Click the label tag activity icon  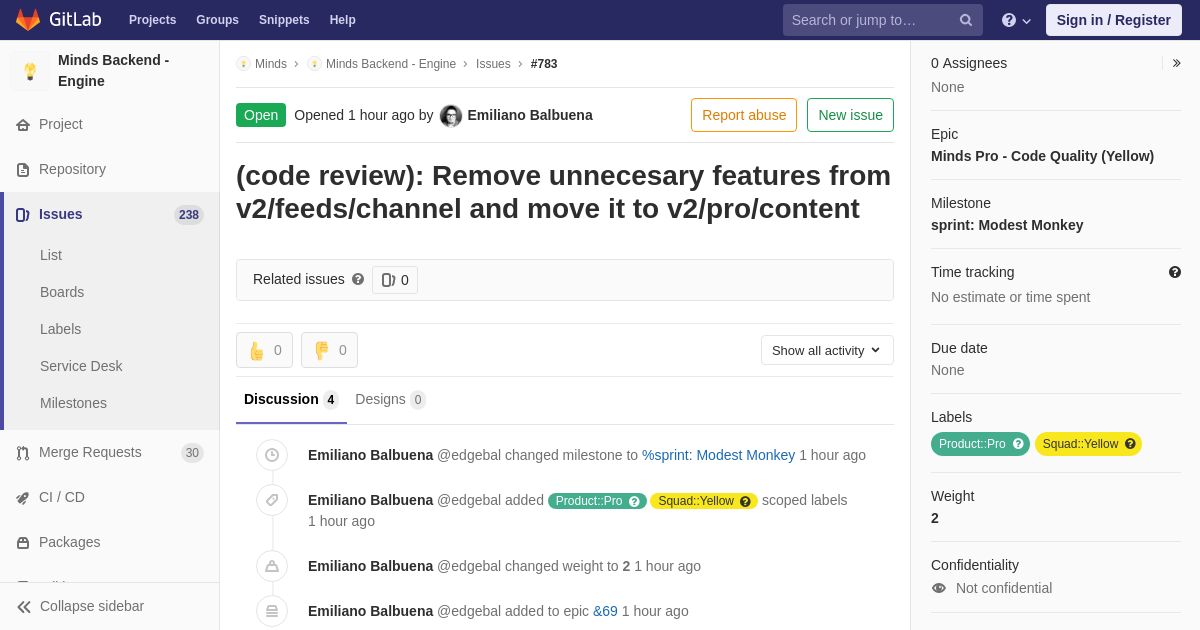click(x=272, y=500)
